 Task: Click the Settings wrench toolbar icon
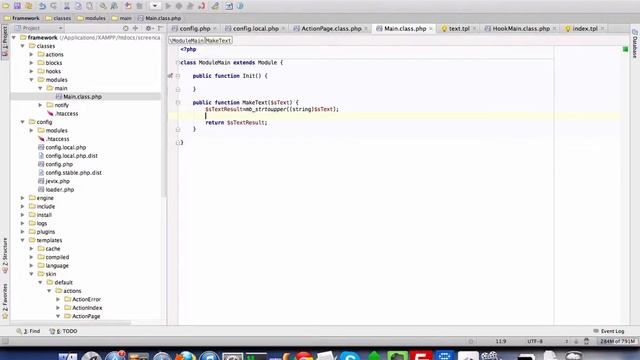tap(215, 6)
